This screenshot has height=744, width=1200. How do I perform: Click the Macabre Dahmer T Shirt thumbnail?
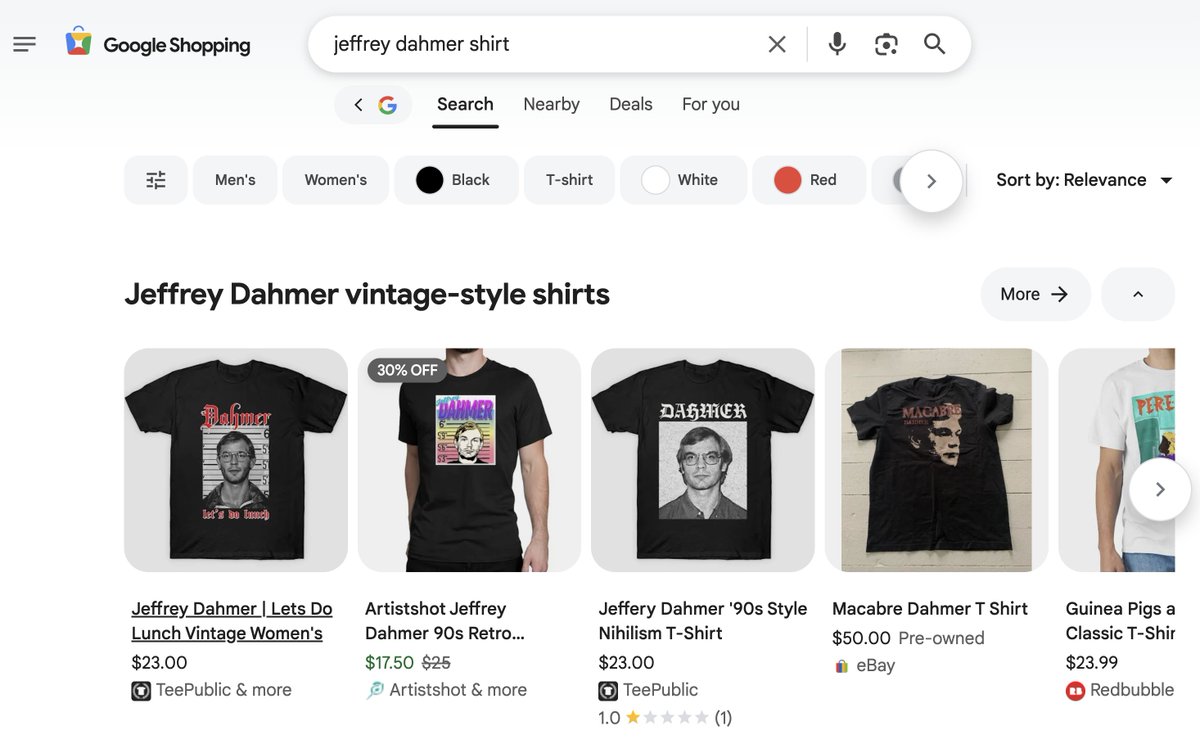(936, 460)
